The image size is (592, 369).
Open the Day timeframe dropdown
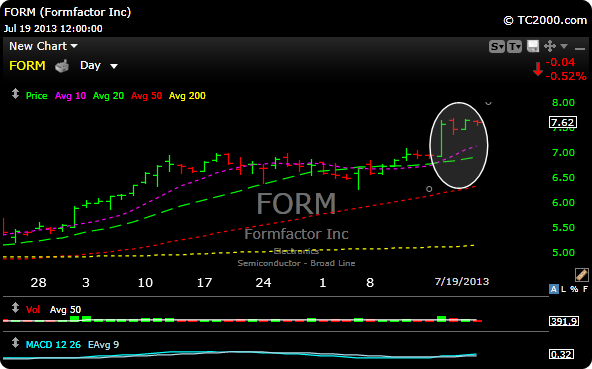pyautogui.click(x=99, y=66)
